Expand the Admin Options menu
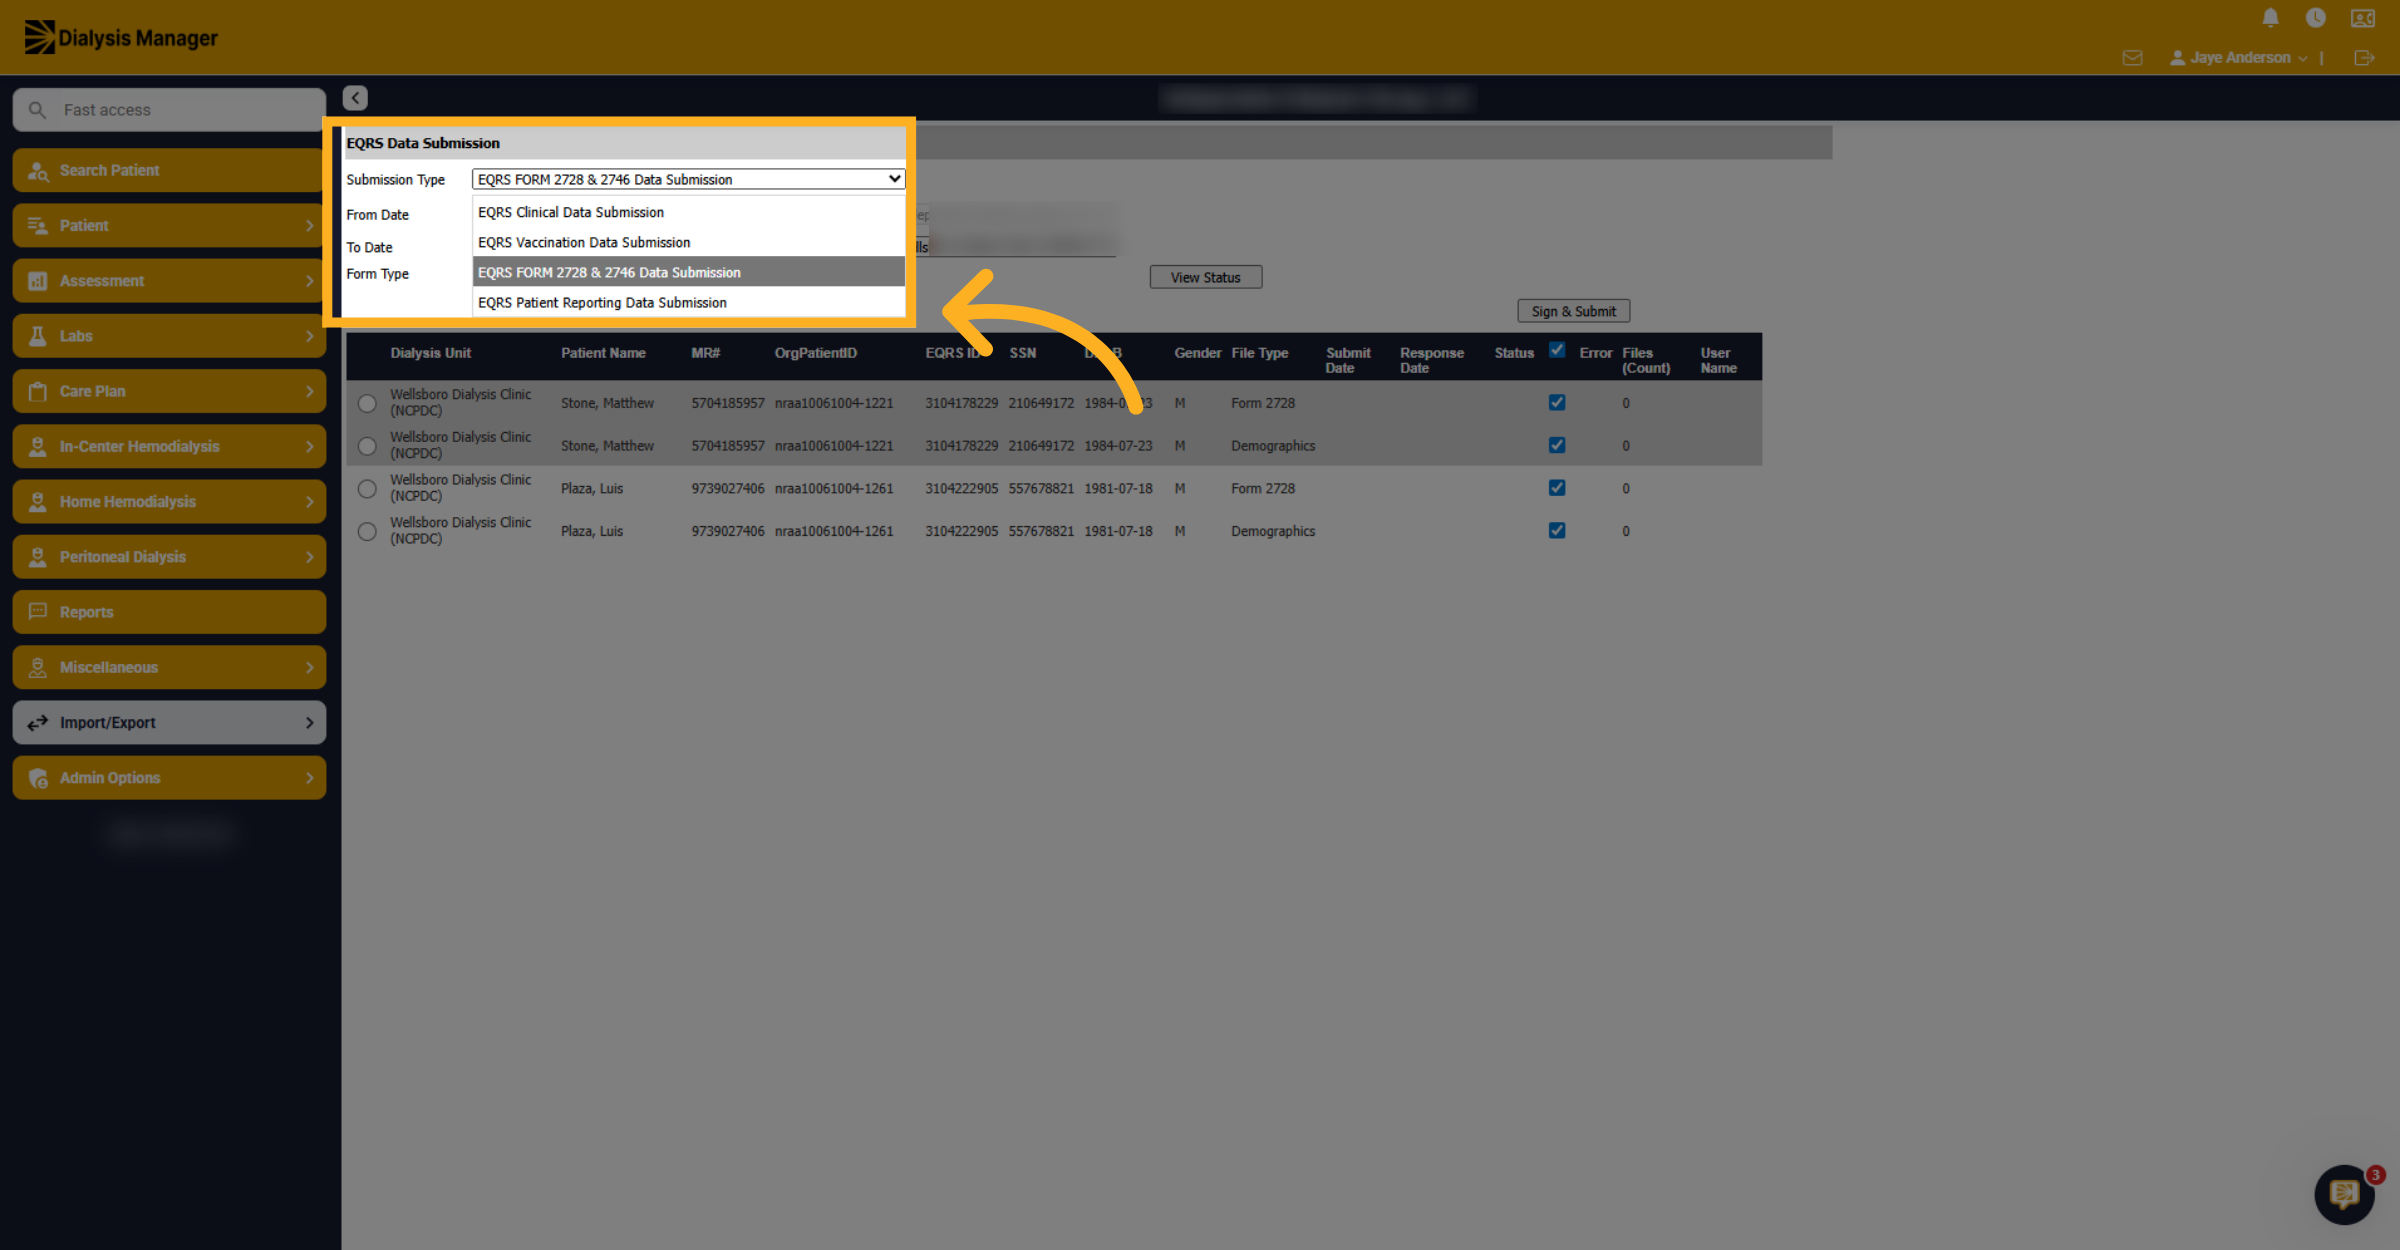 [169, 778]
